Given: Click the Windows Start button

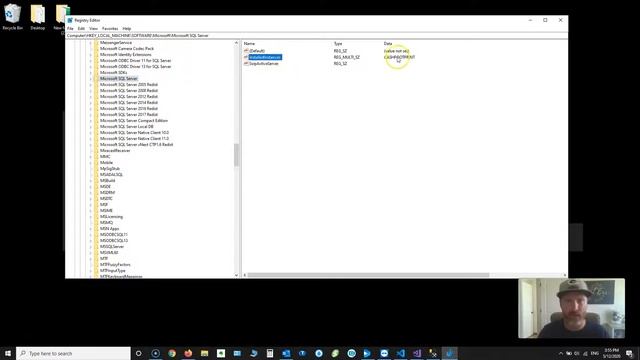Looking at the screenshot, I should click(x=8, y=353).
